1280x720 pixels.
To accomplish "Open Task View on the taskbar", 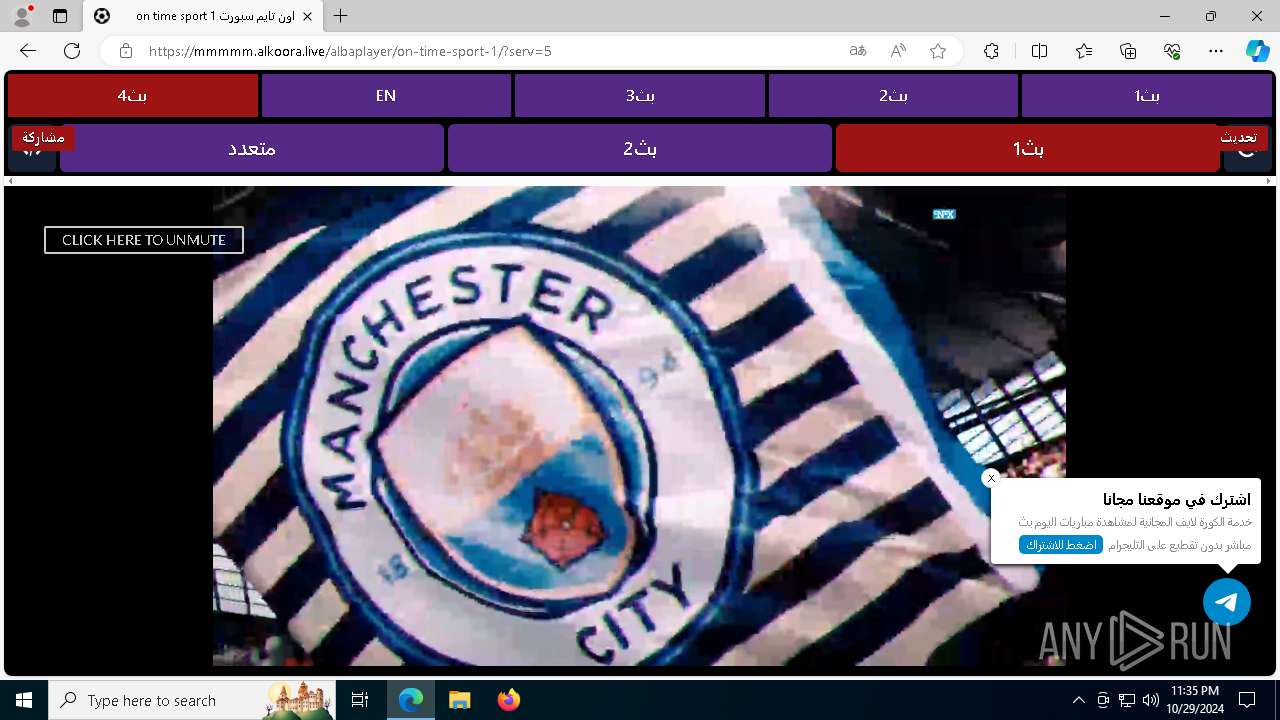I will coord(360,700).
